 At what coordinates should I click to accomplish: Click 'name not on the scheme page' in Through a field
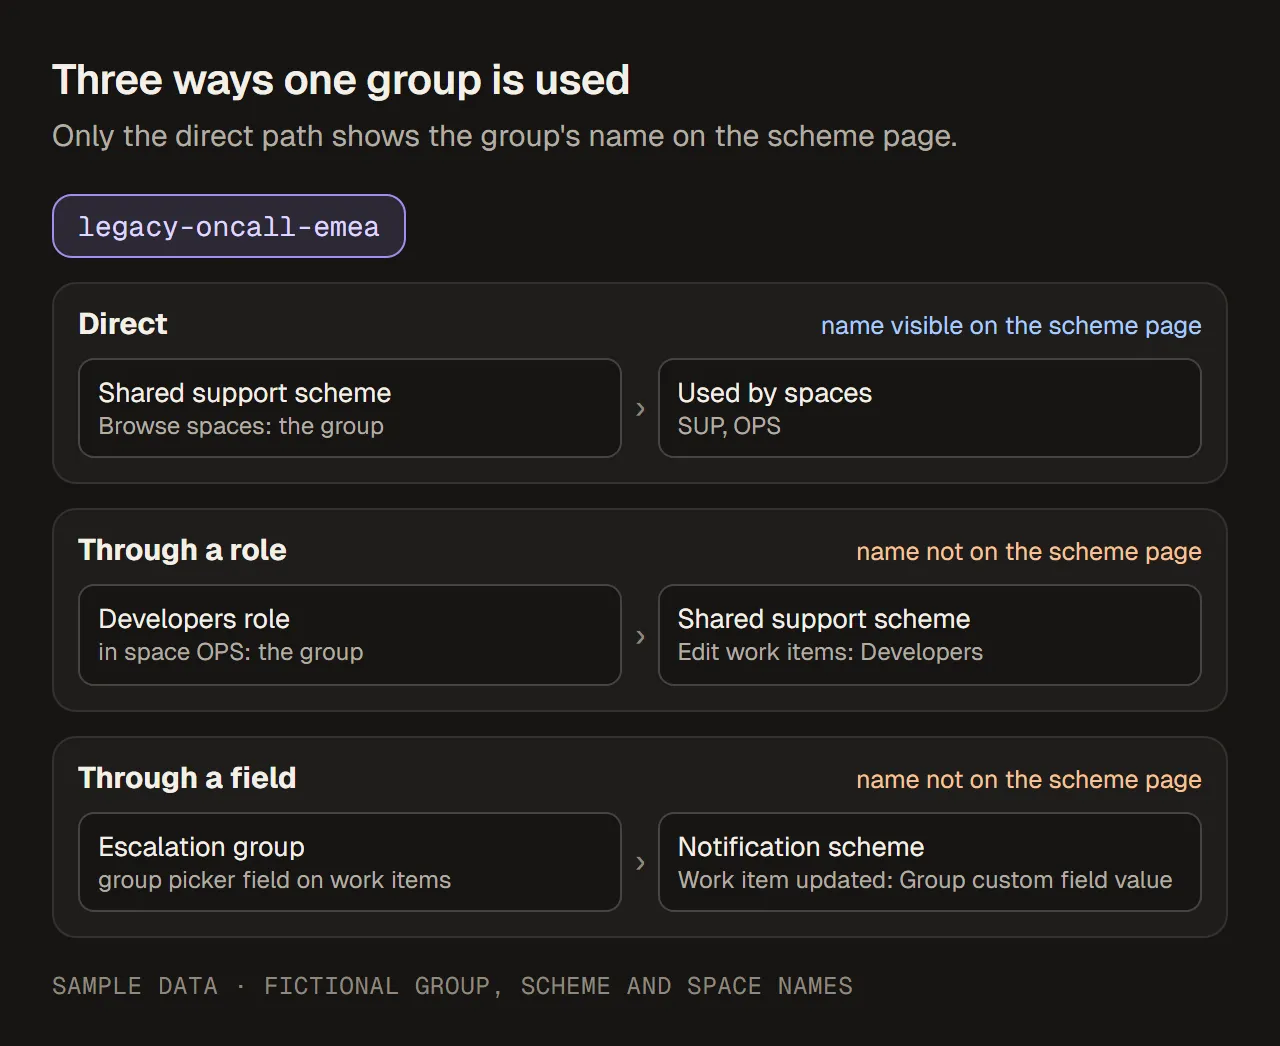[1029, 779]
